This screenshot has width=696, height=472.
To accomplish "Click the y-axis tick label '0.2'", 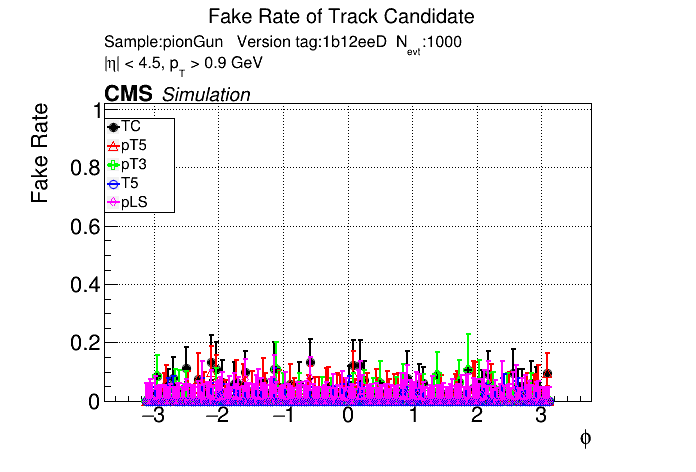I will point(85,343).
